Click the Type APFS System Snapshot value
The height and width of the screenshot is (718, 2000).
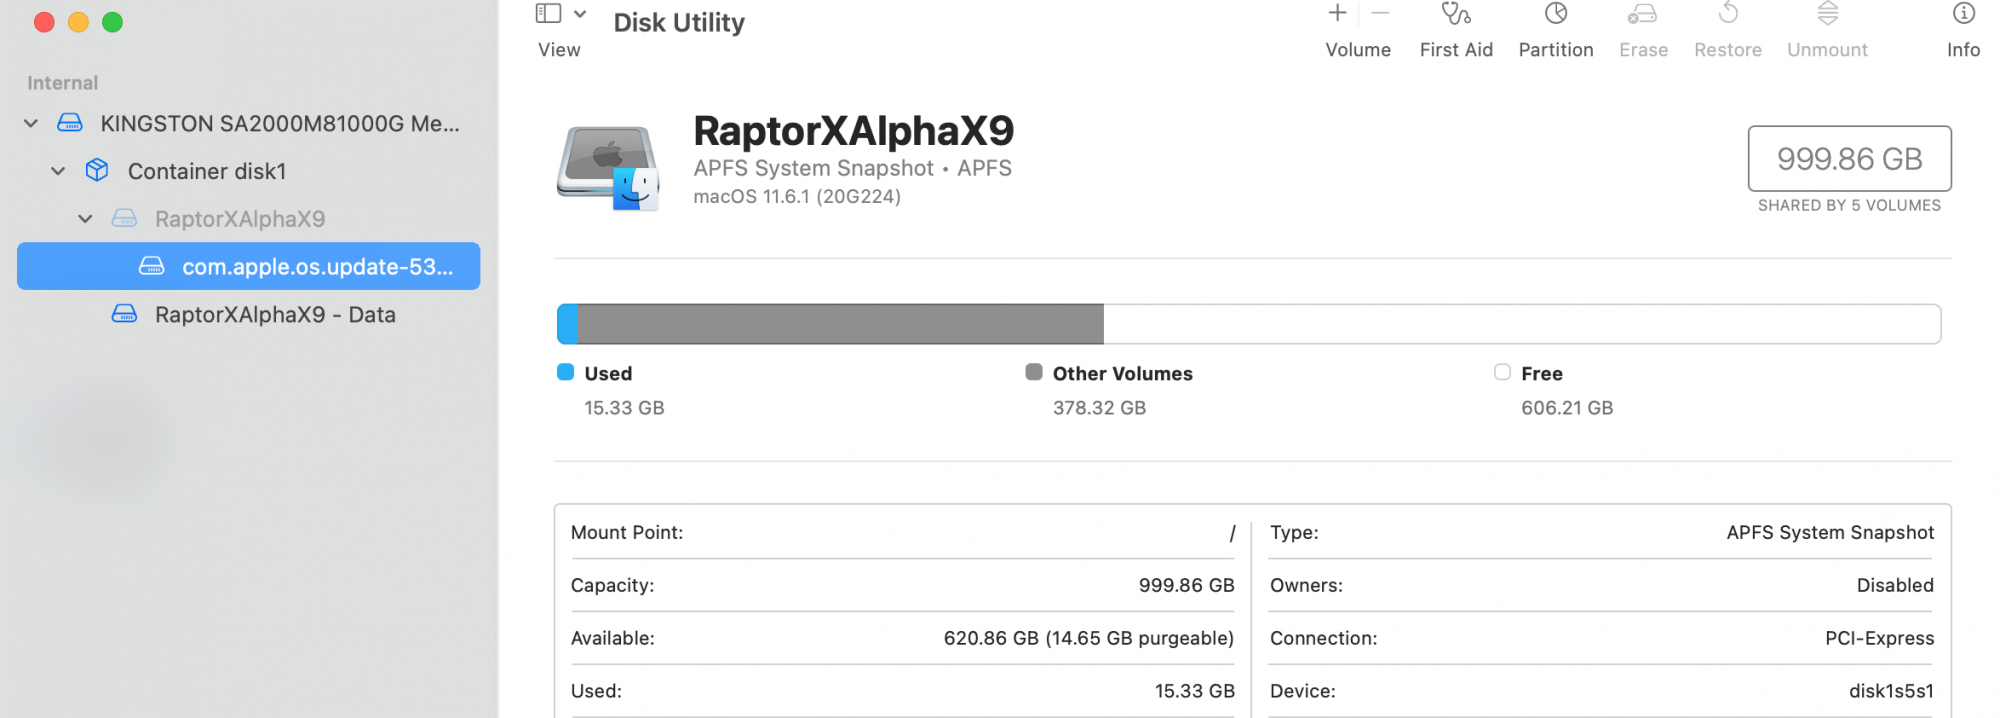(x=1830, y=533)
